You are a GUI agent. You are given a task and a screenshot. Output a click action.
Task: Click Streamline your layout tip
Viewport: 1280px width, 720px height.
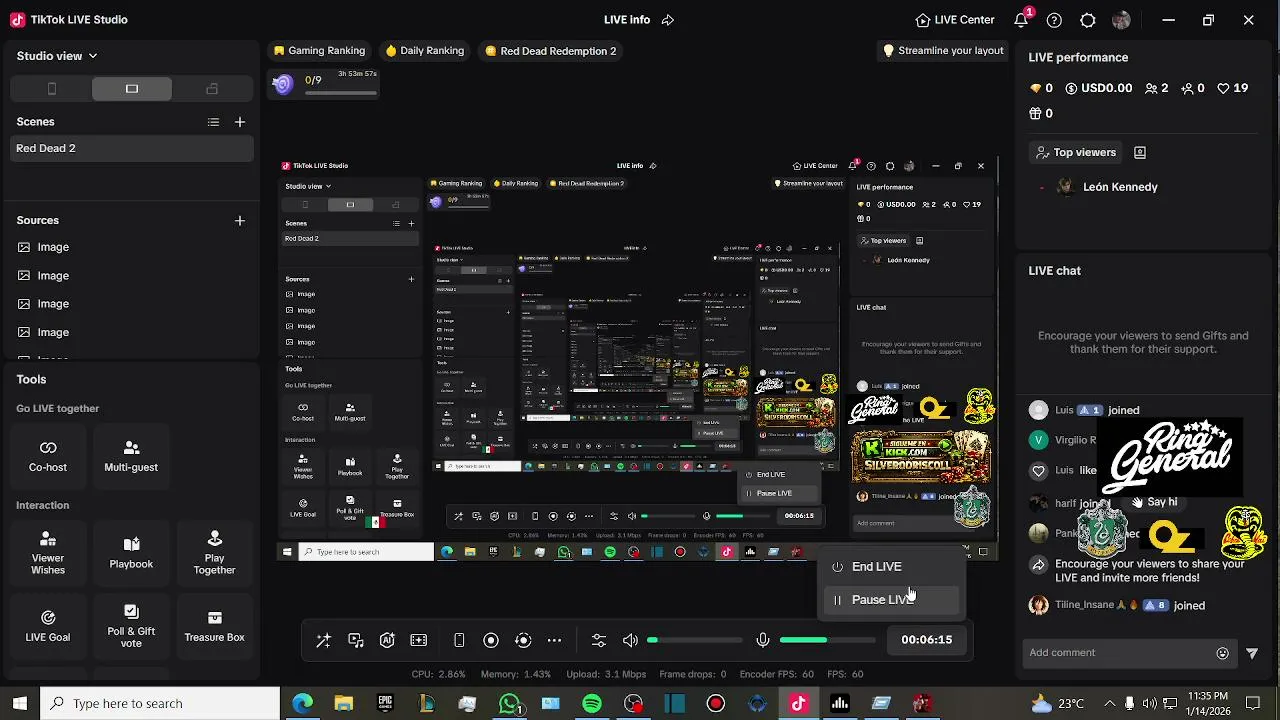(x=942, y=51)
